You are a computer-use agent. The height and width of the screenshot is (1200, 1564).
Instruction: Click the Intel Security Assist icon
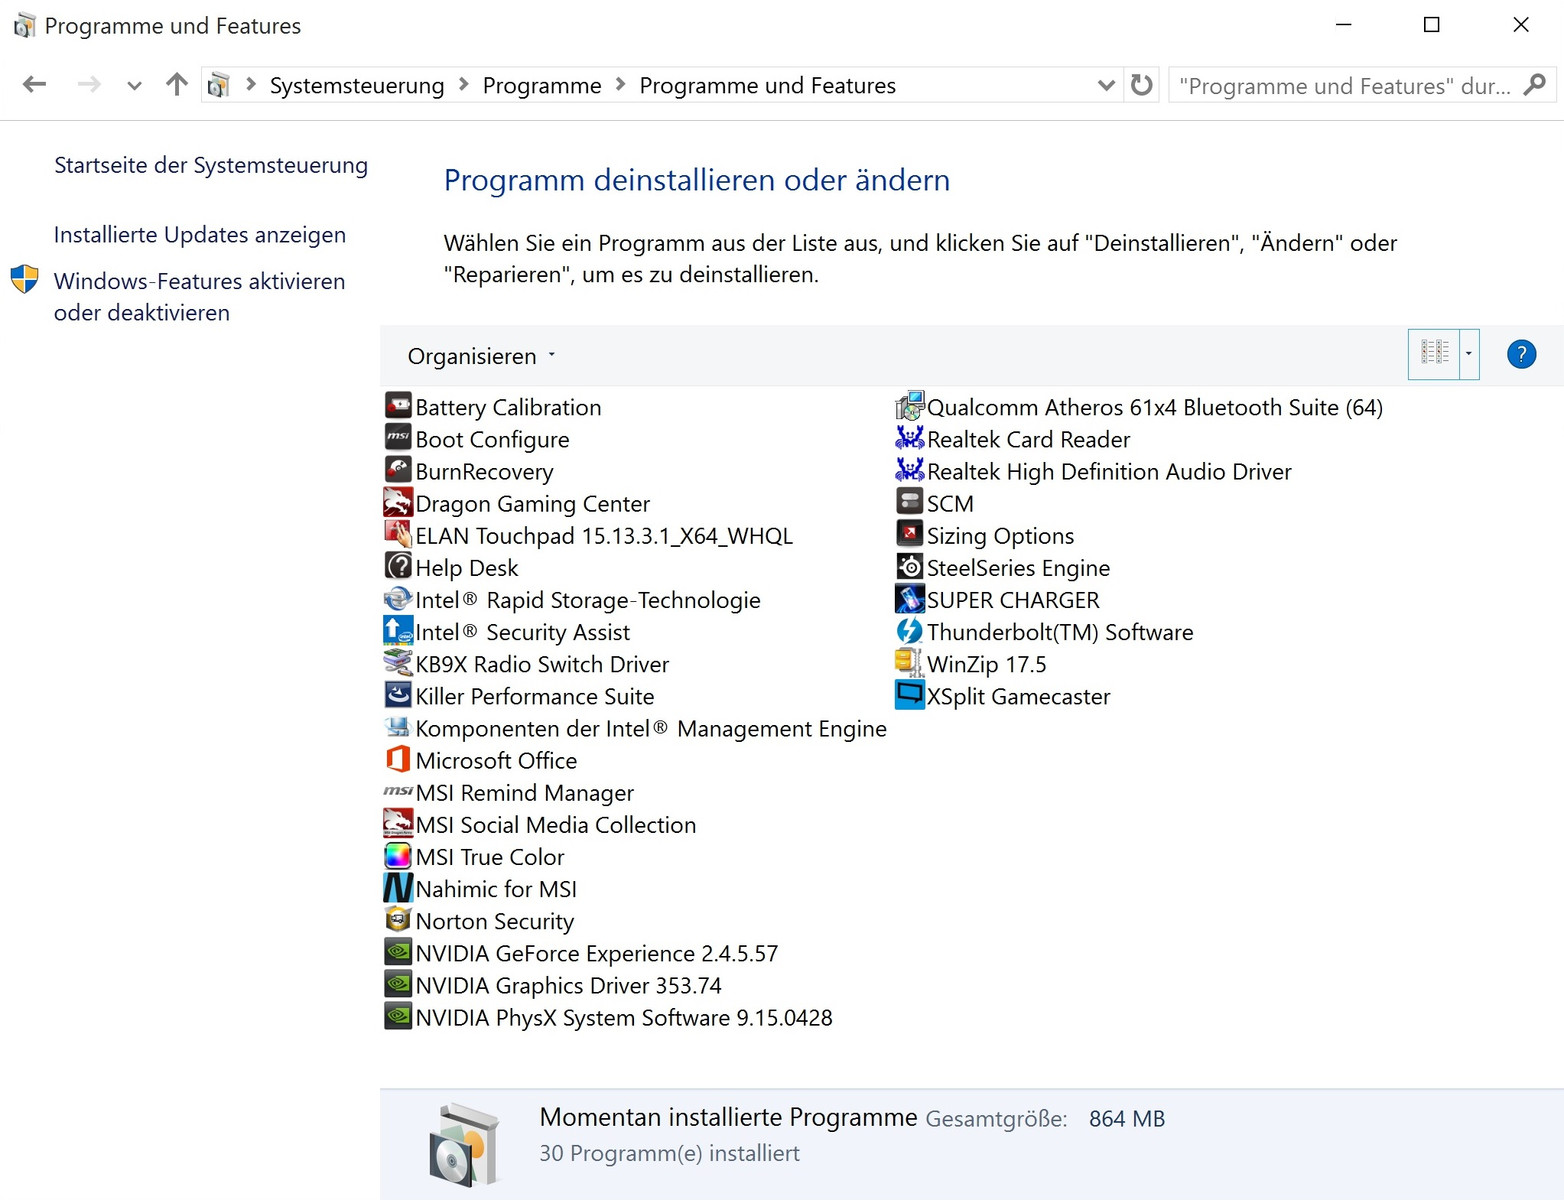(398, 630)
